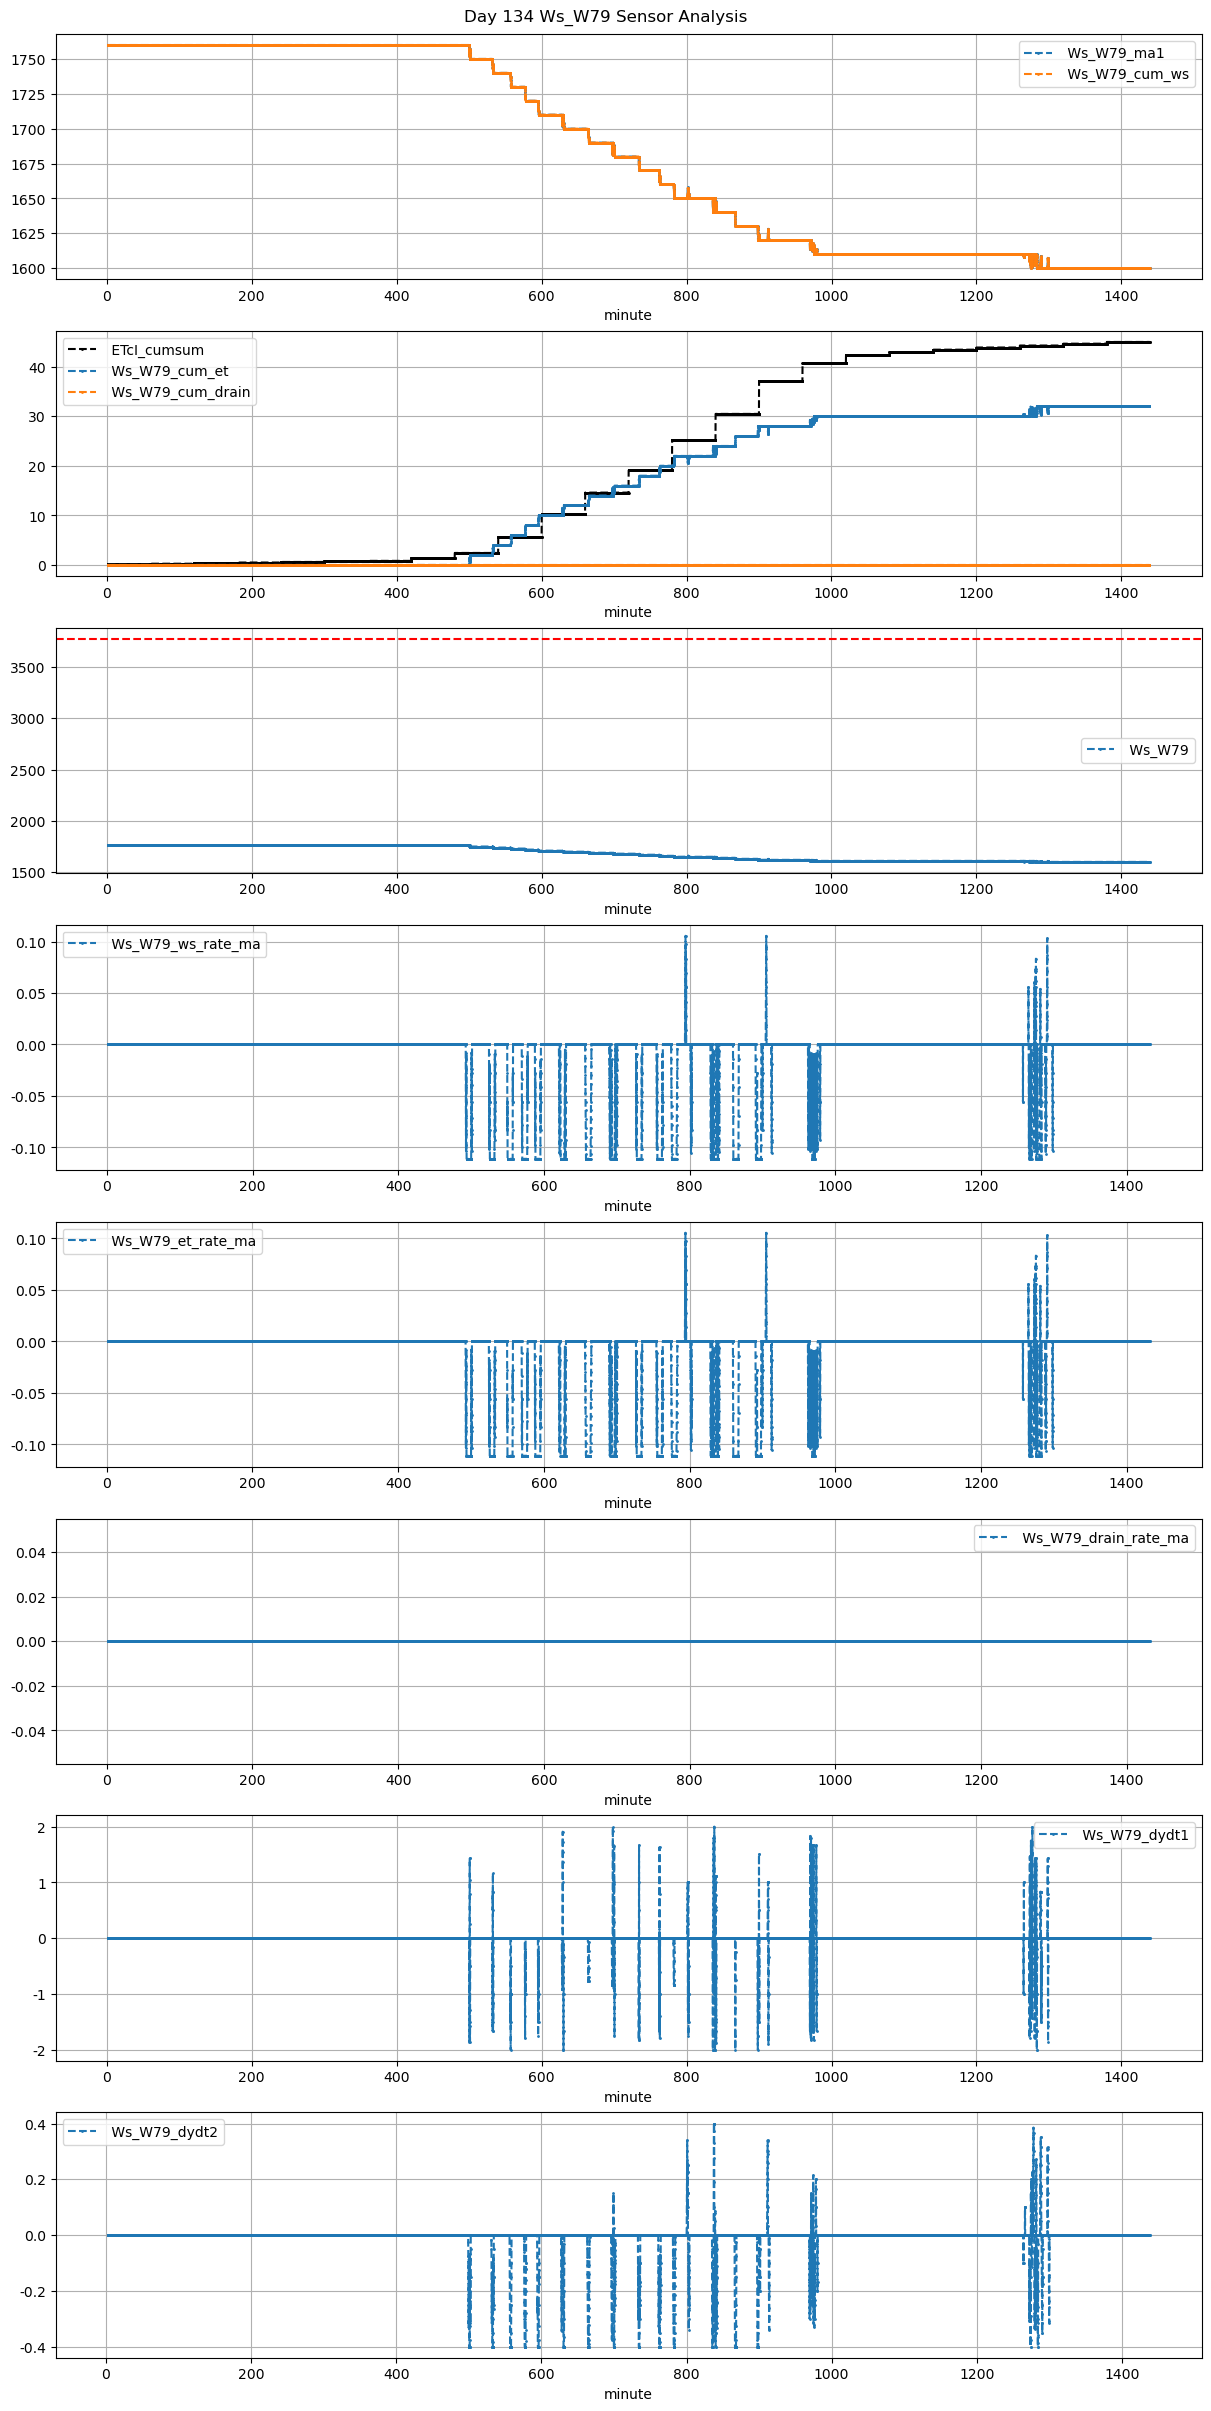Screen dimensions: 1211x2411
Task: Click the 'Day 134 Ws_W79 Sensor Analysis' title
Action: point(605,17)
